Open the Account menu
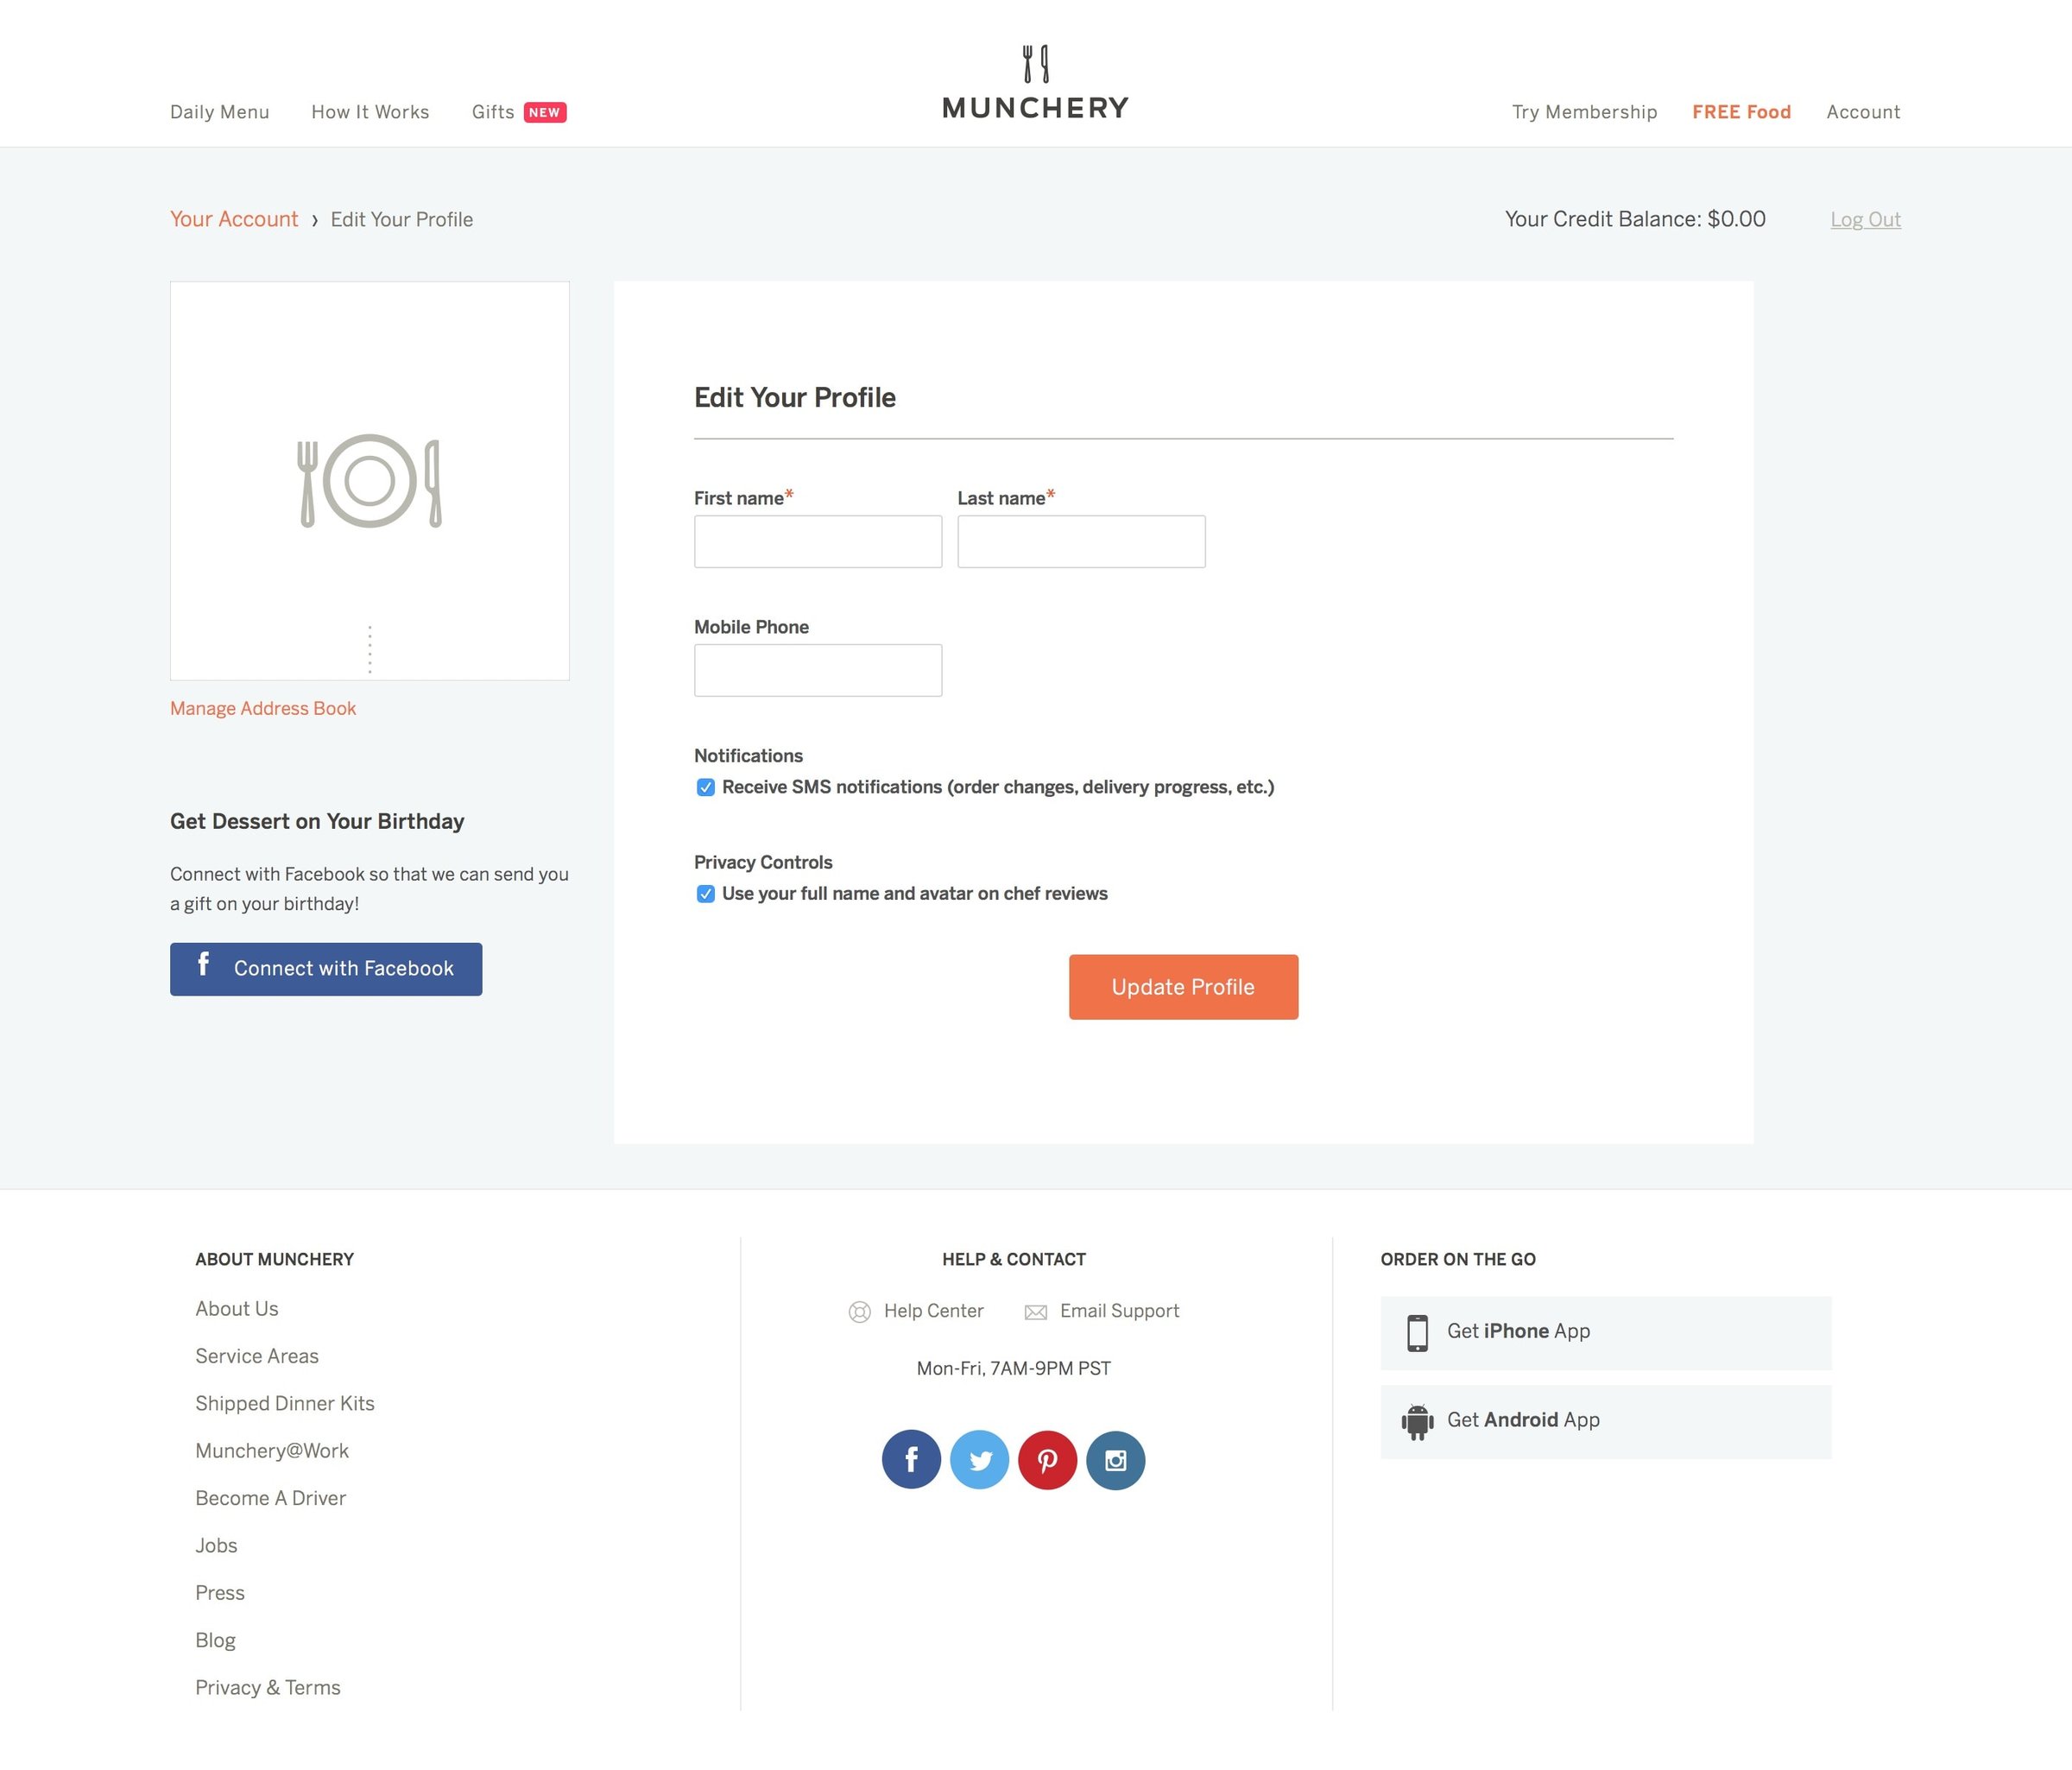 click(1863, 112)
